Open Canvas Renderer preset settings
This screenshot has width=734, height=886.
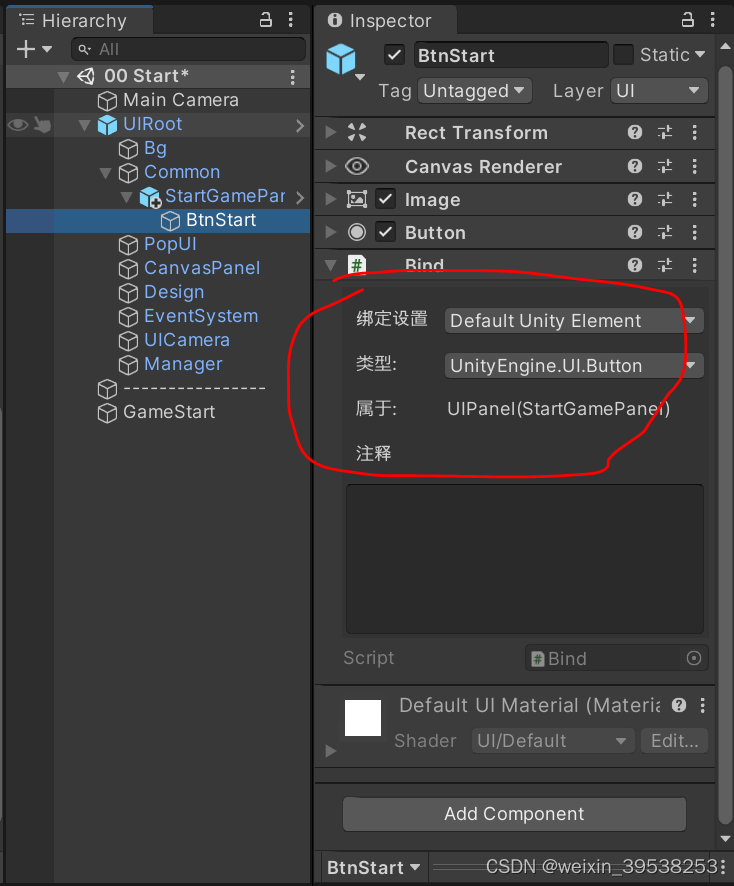point(665,166)
